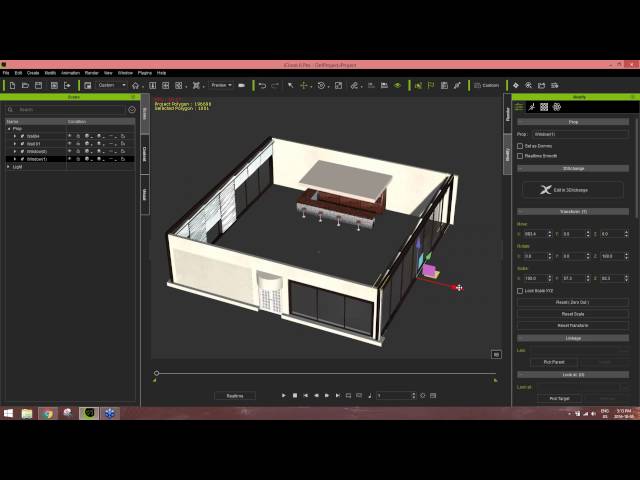Click the Scene Manager filter circle icon
The height and width of the screenshot is (480, 640).
tap(132, 110)
